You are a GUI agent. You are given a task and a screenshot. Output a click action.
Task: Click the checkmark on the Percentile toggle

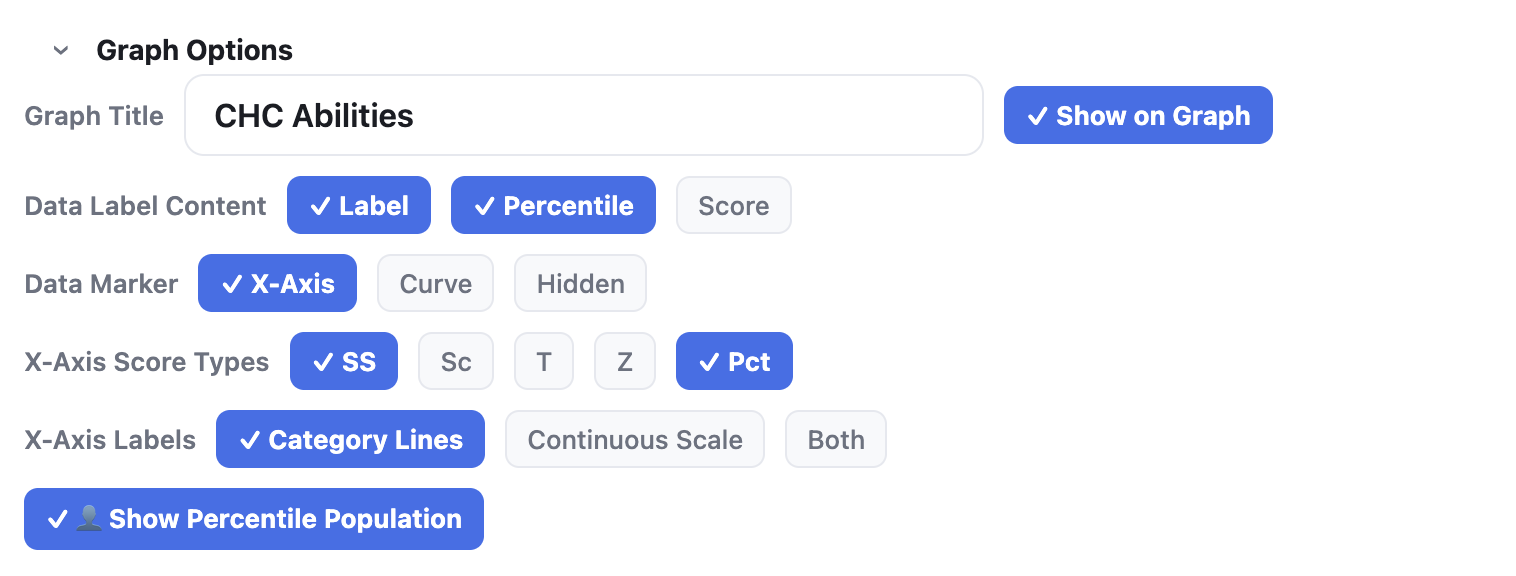(485, 205)
